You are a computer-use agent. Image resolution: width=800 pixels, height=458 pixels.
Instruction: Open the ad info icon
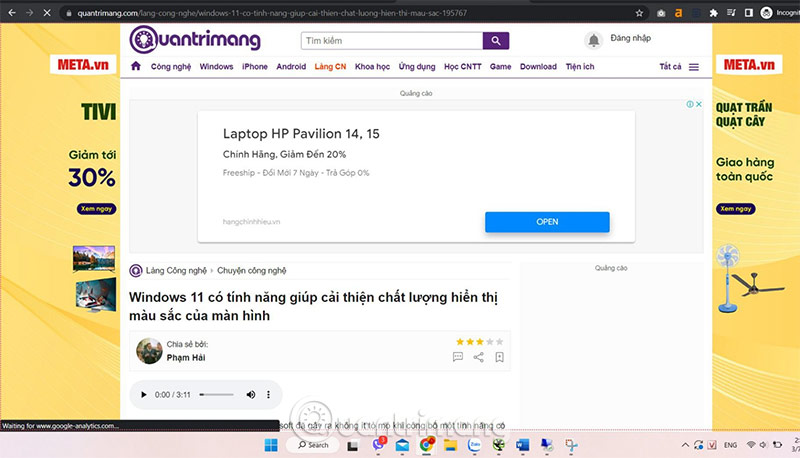690,104
